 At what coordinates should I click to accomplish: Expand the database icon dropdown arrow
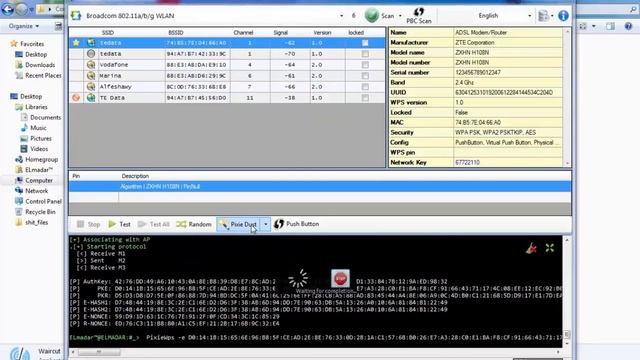[552, 16]
